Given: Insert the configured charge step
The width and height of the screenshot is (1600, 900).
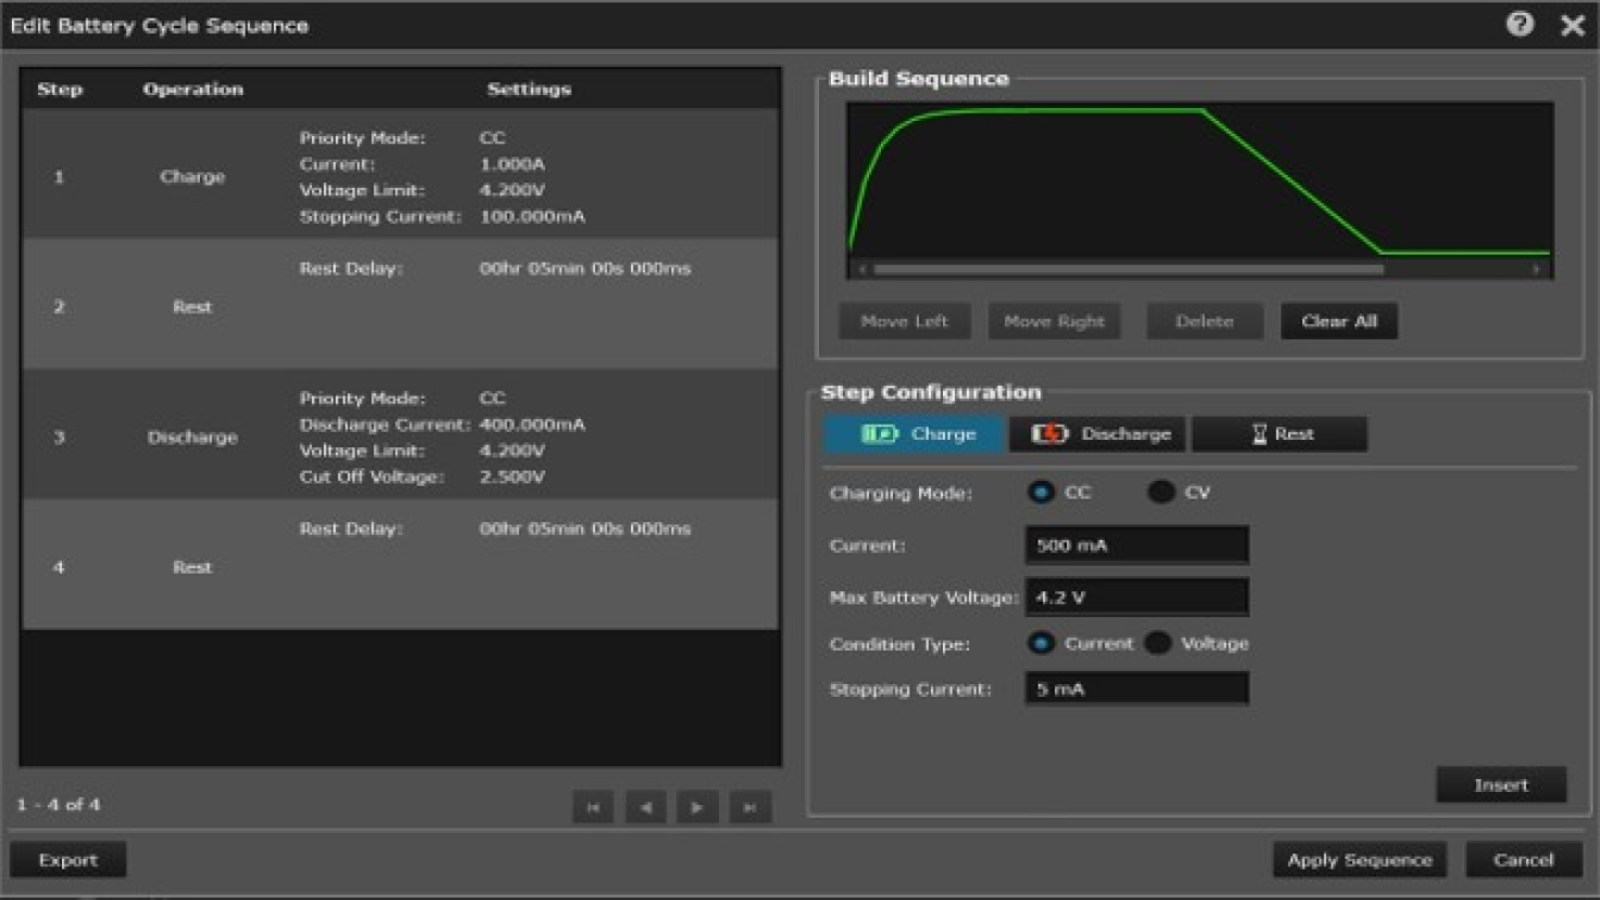Looking at the screenshot, I should click(x=1501, y=784).
